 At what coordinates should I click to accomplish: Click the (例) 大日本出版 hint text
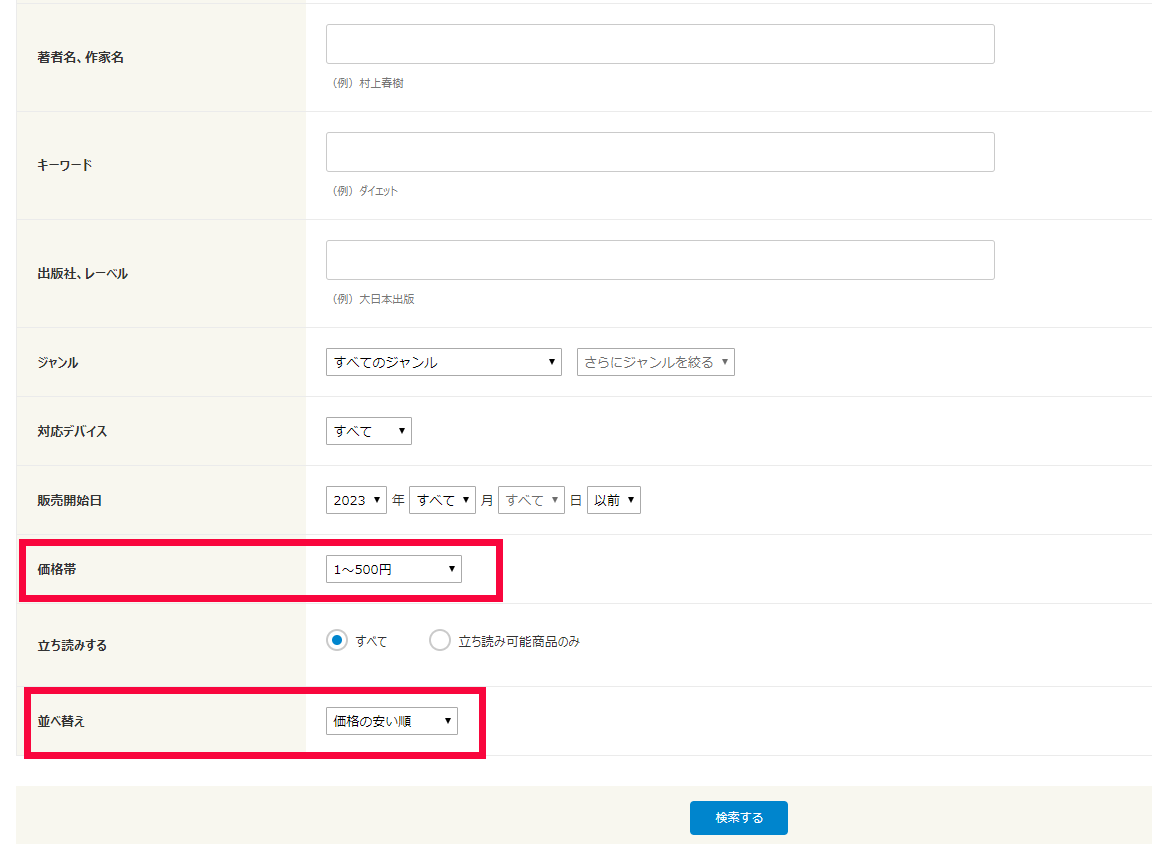pyautogui.click(x=372, y=299)
